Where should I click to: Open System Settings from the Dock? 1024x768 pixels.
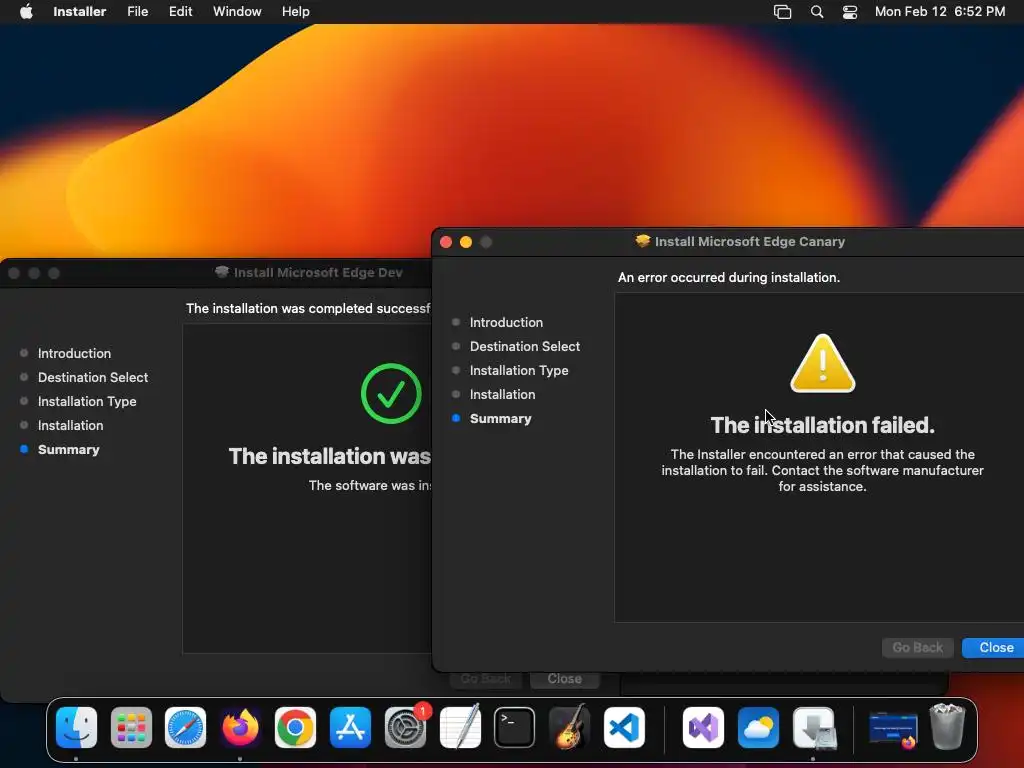pyautogui.click(x=405, y=728)
